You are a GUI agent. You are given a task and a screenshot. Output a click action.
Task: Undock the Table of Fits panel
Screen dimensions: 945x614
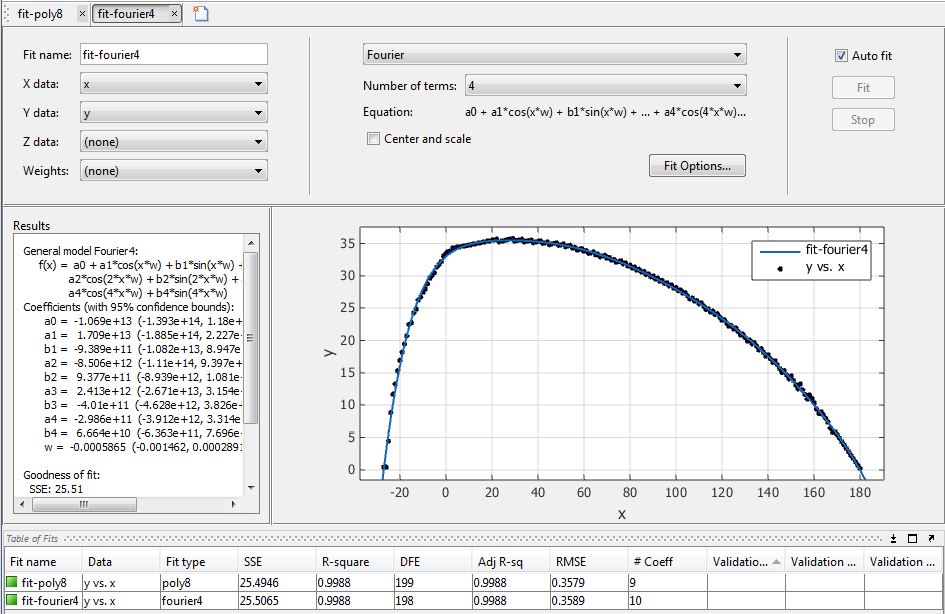coord(931,538)
